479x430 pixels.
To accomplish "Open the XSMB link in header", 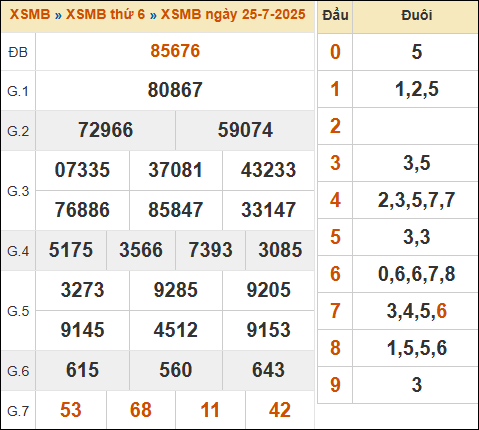I will pyautogui.click(x=30, y=14).
